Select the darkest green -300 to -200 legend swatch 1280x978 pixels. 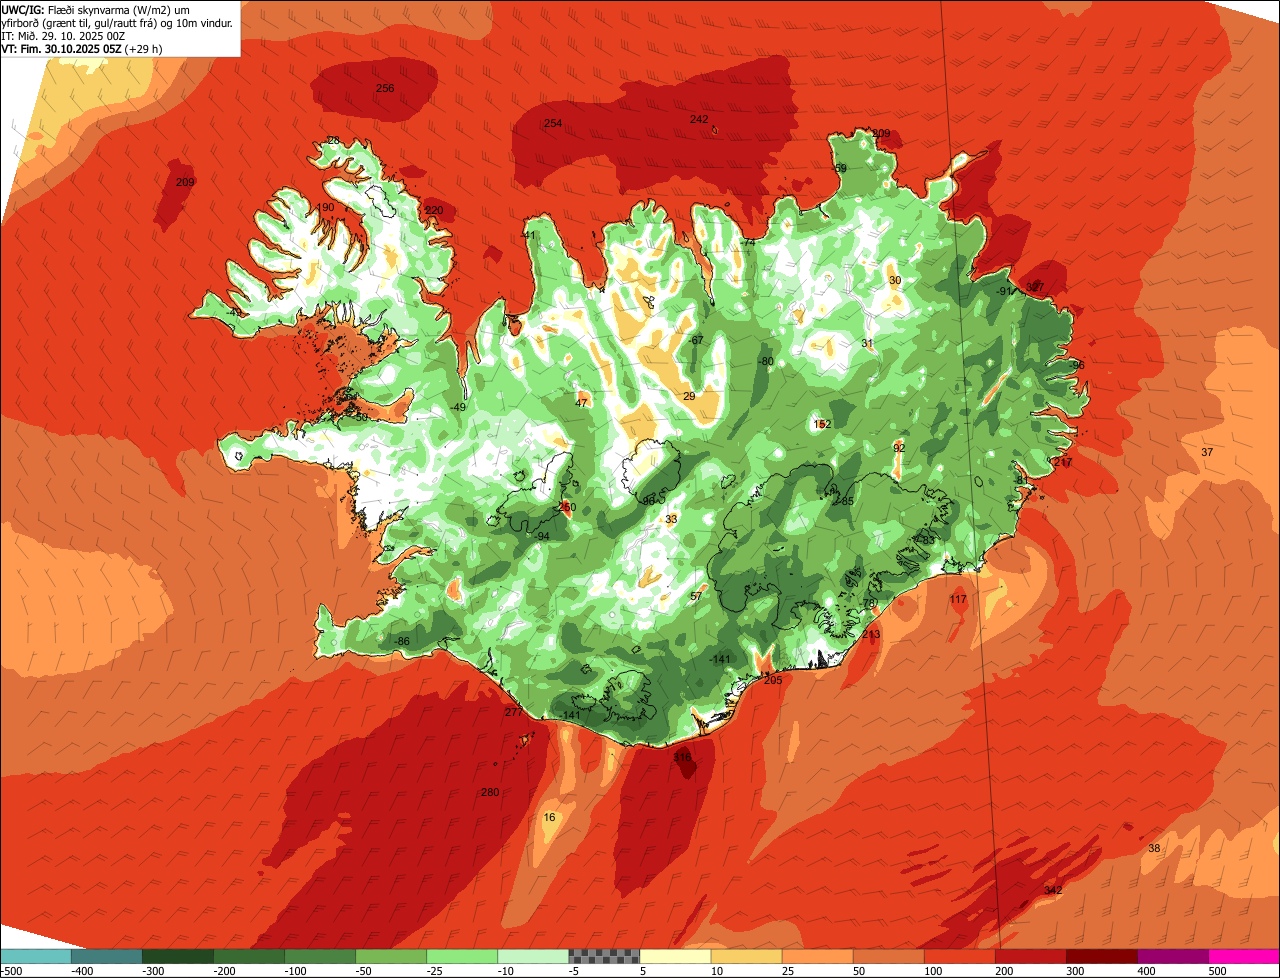click(177, 956)
